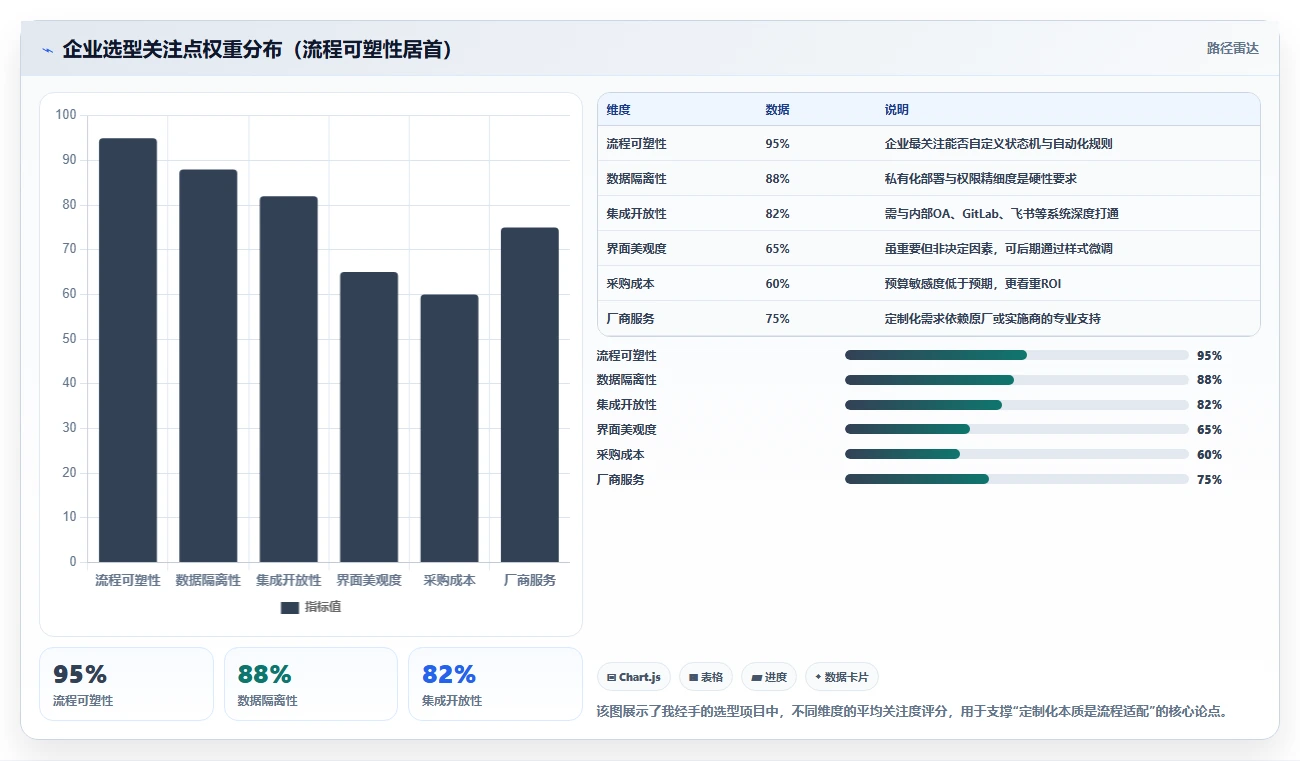Image resolution: width=1300 pixels, height=761 pixels.
Task: Click the description about 原厂或实施商
Action: [992, 319]
